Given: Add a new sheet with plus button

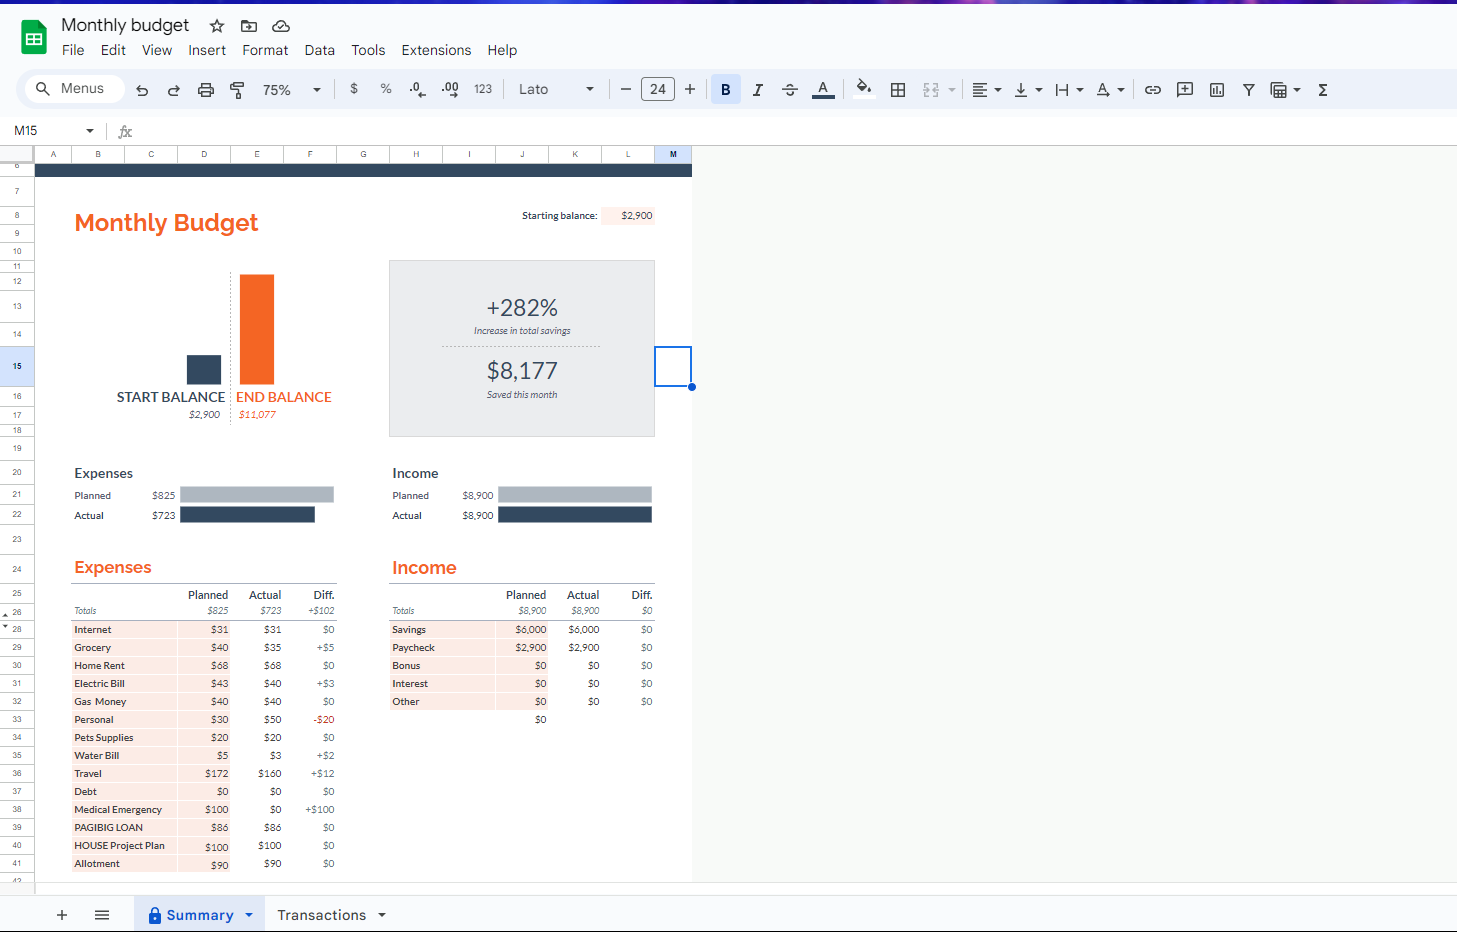Looking at the screenshot, I should 62,915.
